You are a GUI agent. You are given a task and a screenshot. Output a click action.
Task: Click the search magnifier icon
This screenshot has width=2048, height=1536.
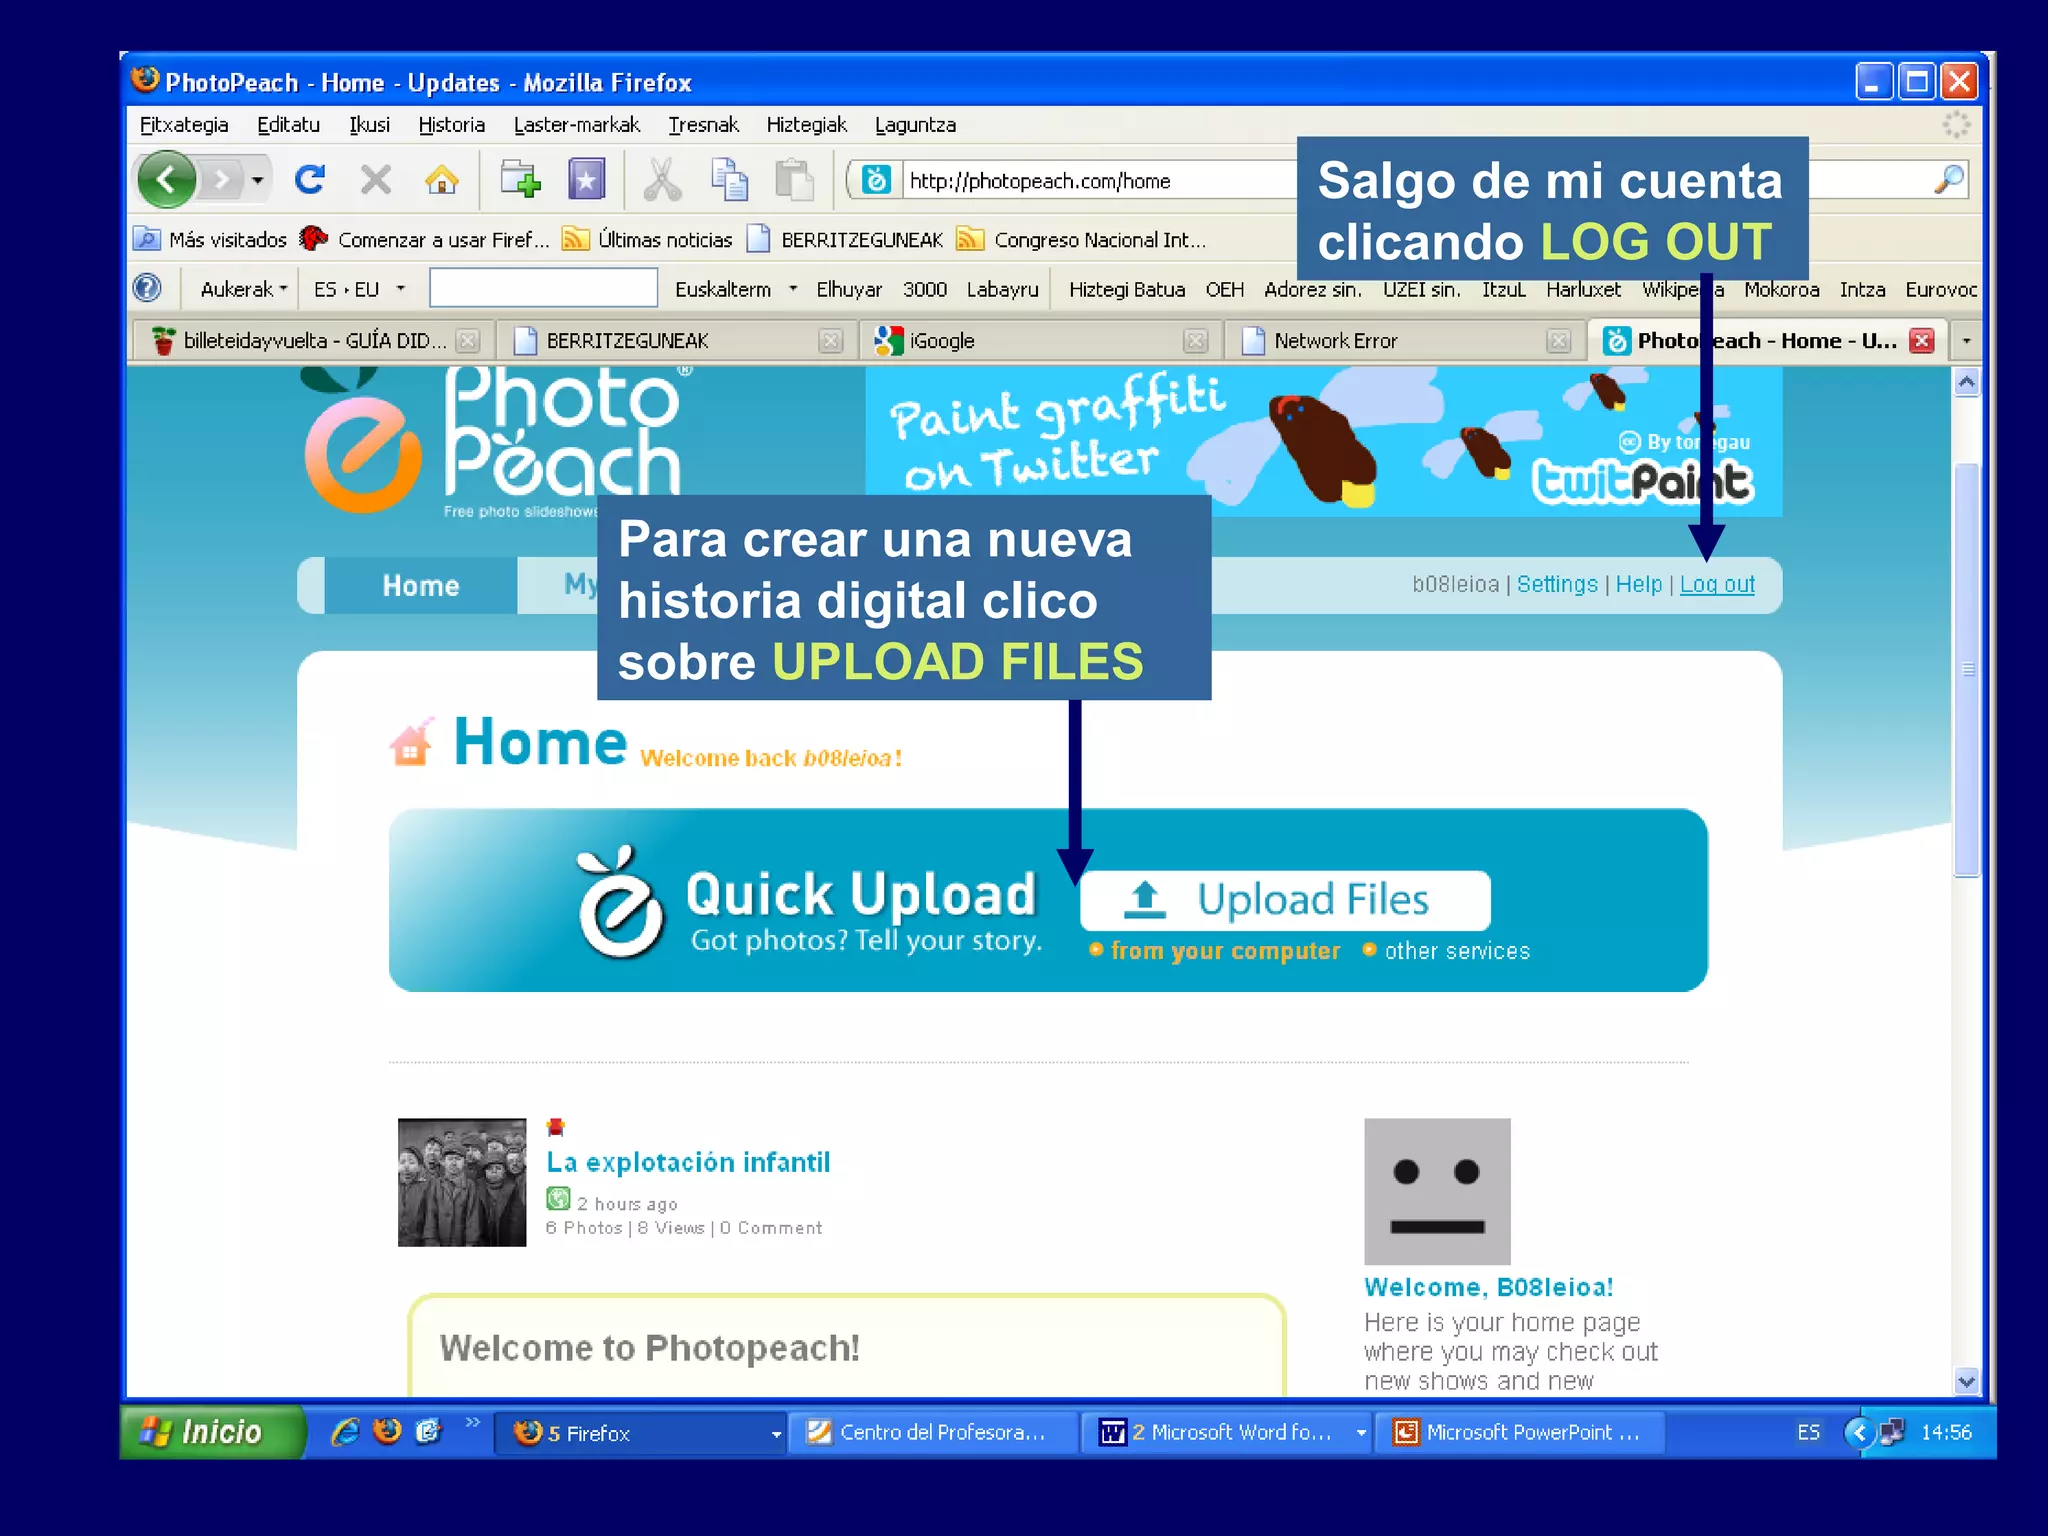tap(1949, 180)
